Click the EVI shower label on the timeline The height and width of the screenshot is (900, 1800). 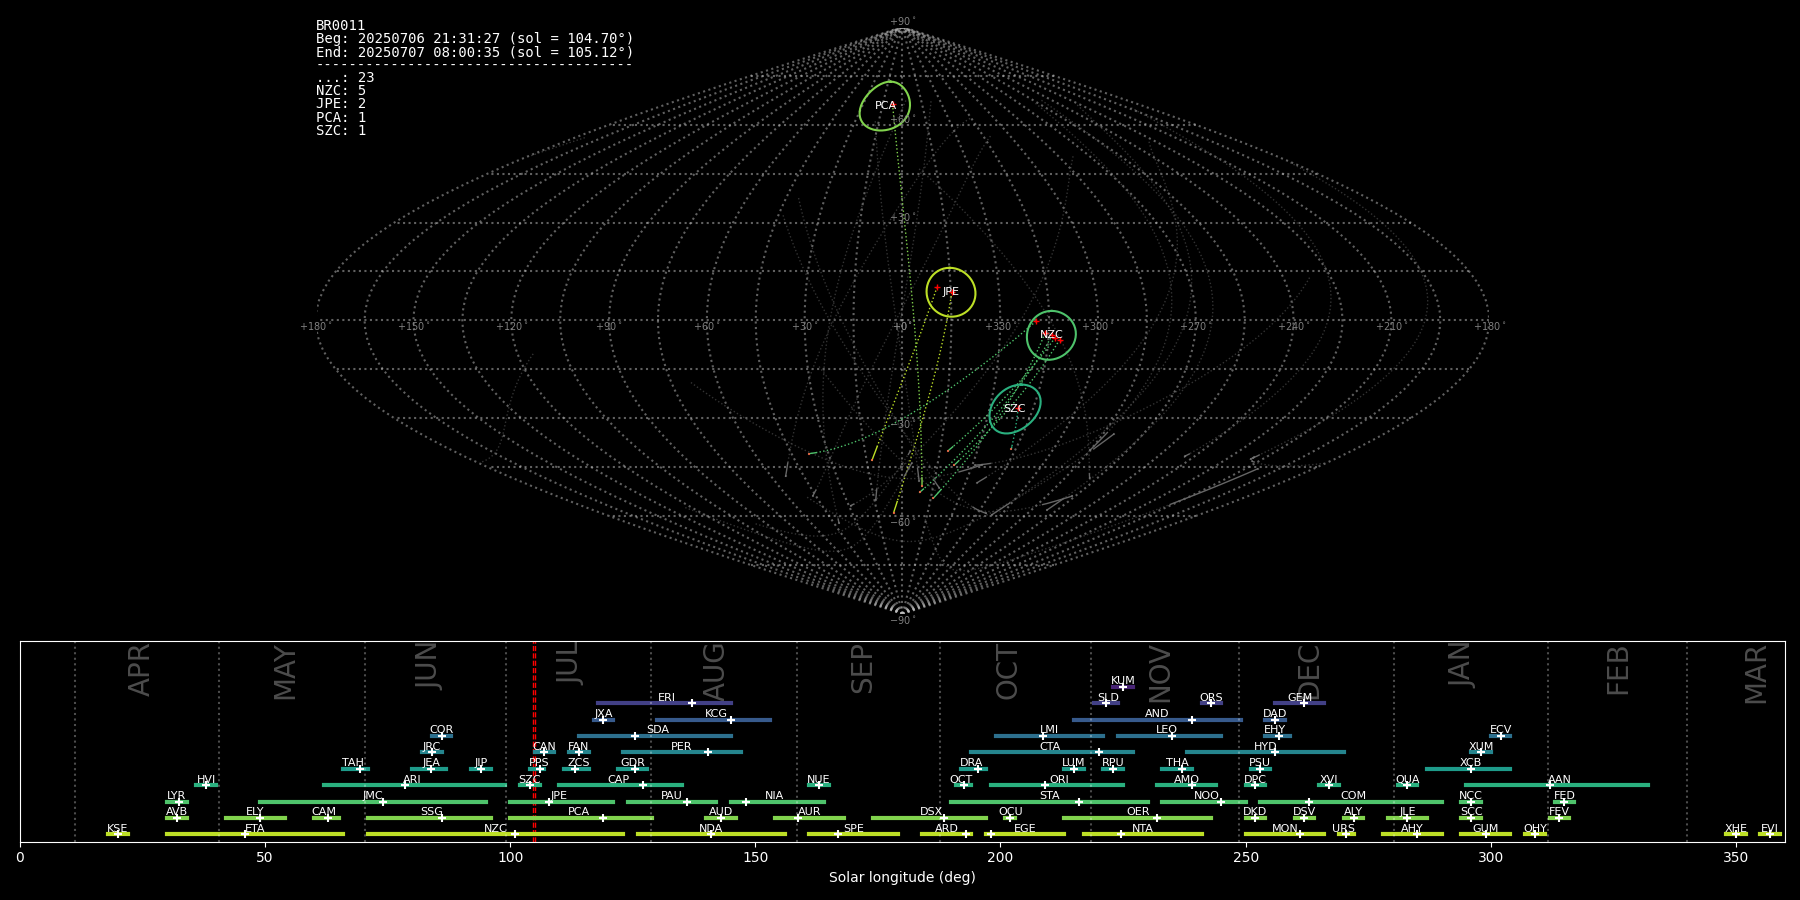(x=1769, y=829)
